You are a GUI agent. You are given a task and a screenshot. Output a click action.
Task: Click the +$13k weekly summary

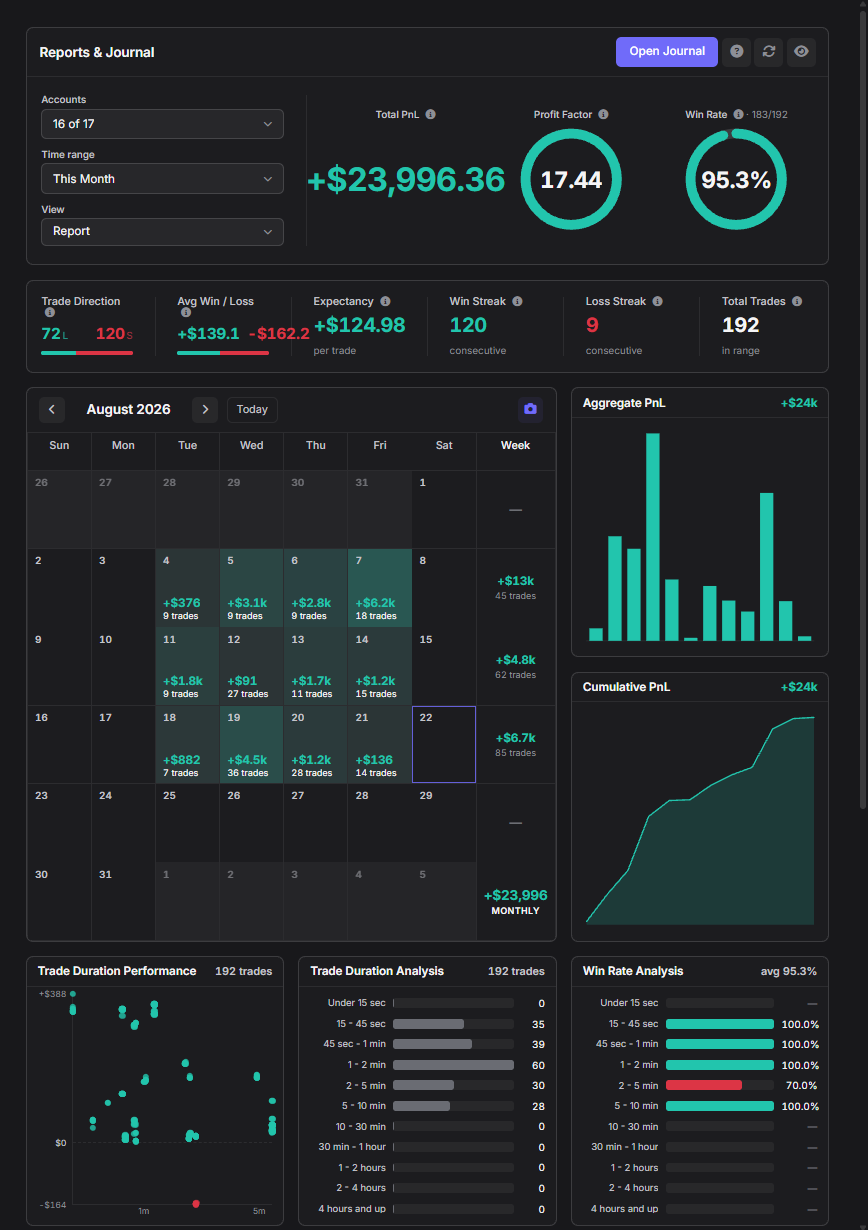click(x=516, y=587)
